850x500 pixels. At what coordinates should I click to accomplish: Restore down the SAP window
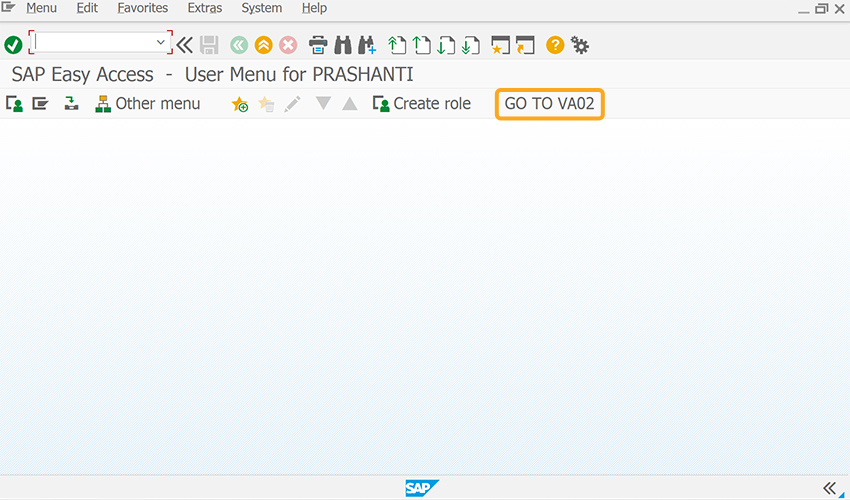pos(822,9)
